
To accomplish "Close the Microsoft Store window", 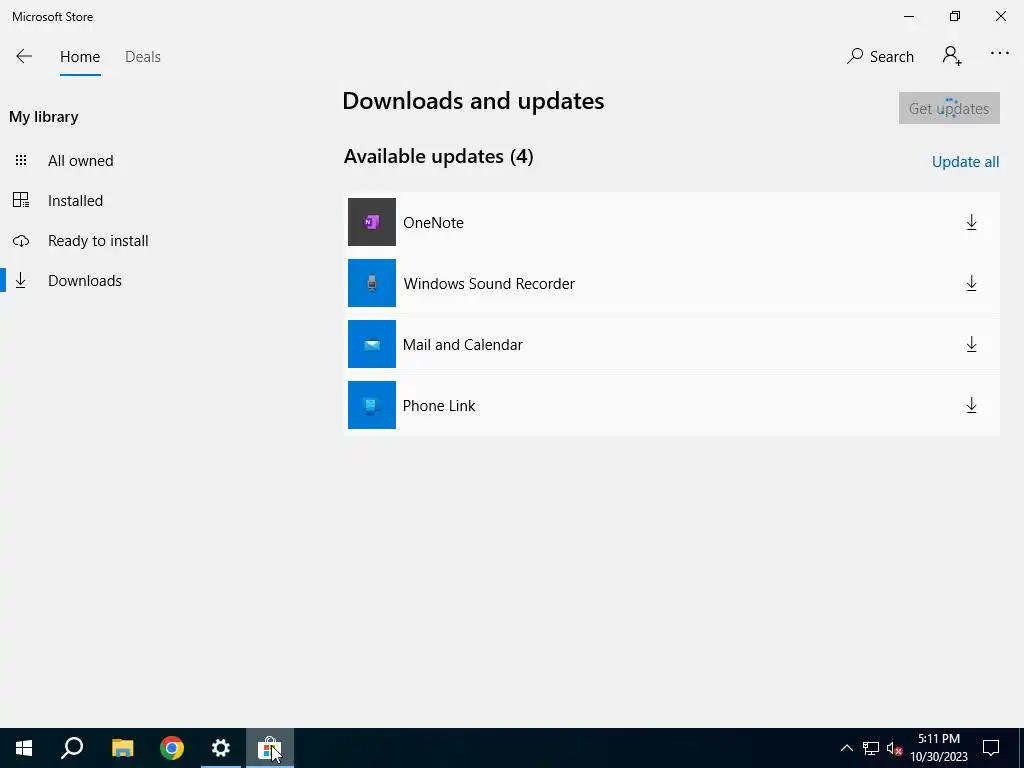I will point(1000,16).
